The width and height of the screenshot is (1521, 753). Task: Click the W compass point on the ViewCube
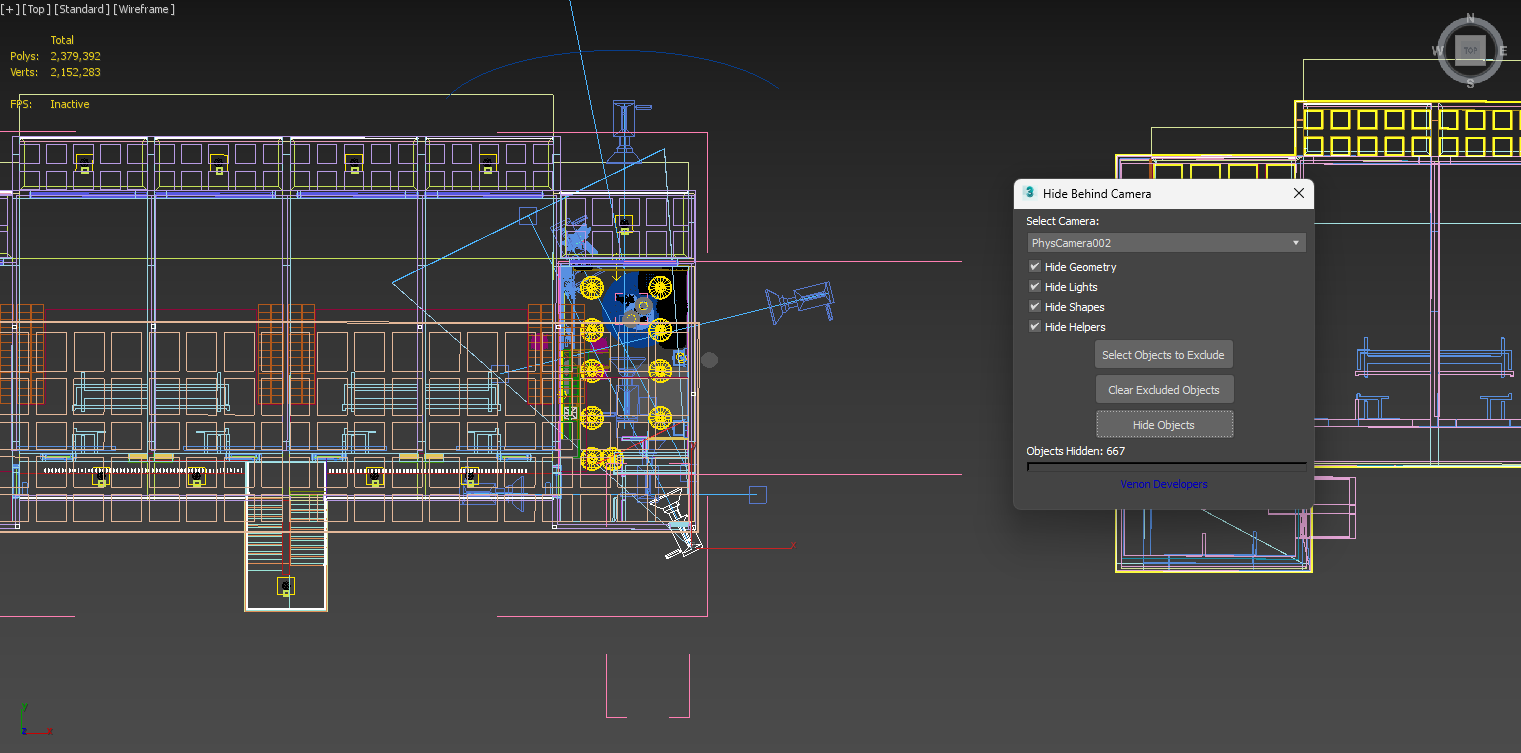point(1437,50)
